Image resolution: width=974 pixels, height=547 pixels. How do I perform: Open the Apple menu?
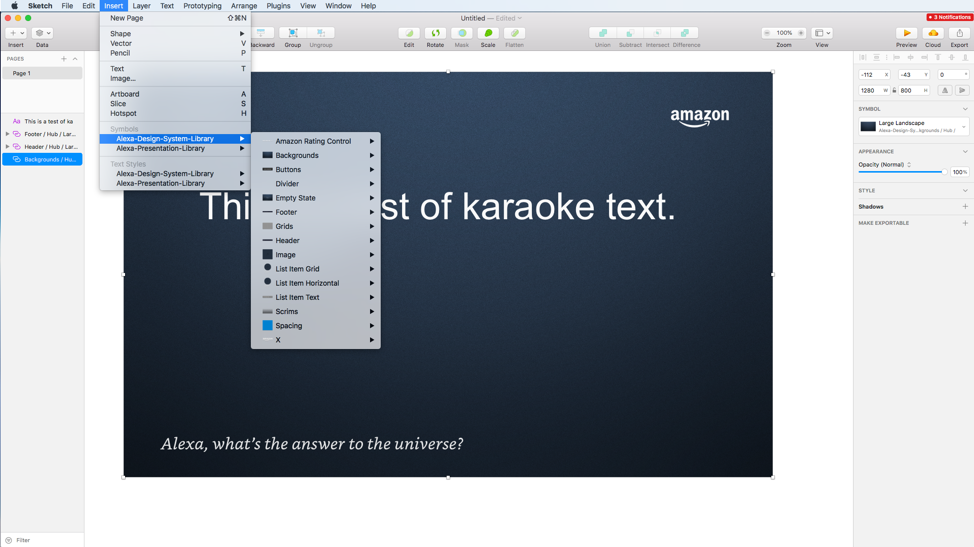pos(14,6)
